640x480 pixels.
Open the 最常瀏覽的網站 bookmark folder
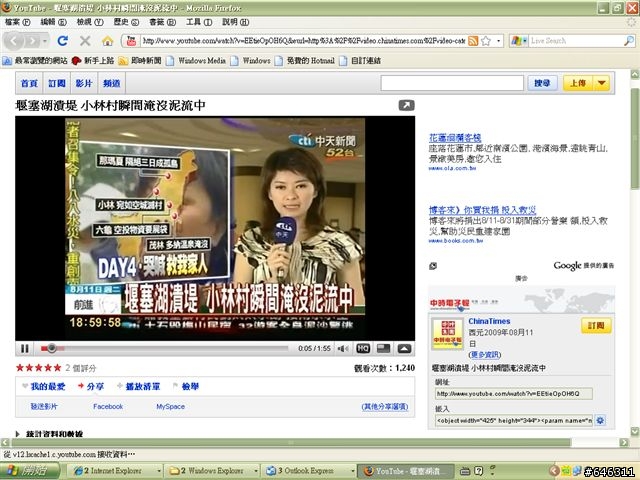(x=35, y=60)
